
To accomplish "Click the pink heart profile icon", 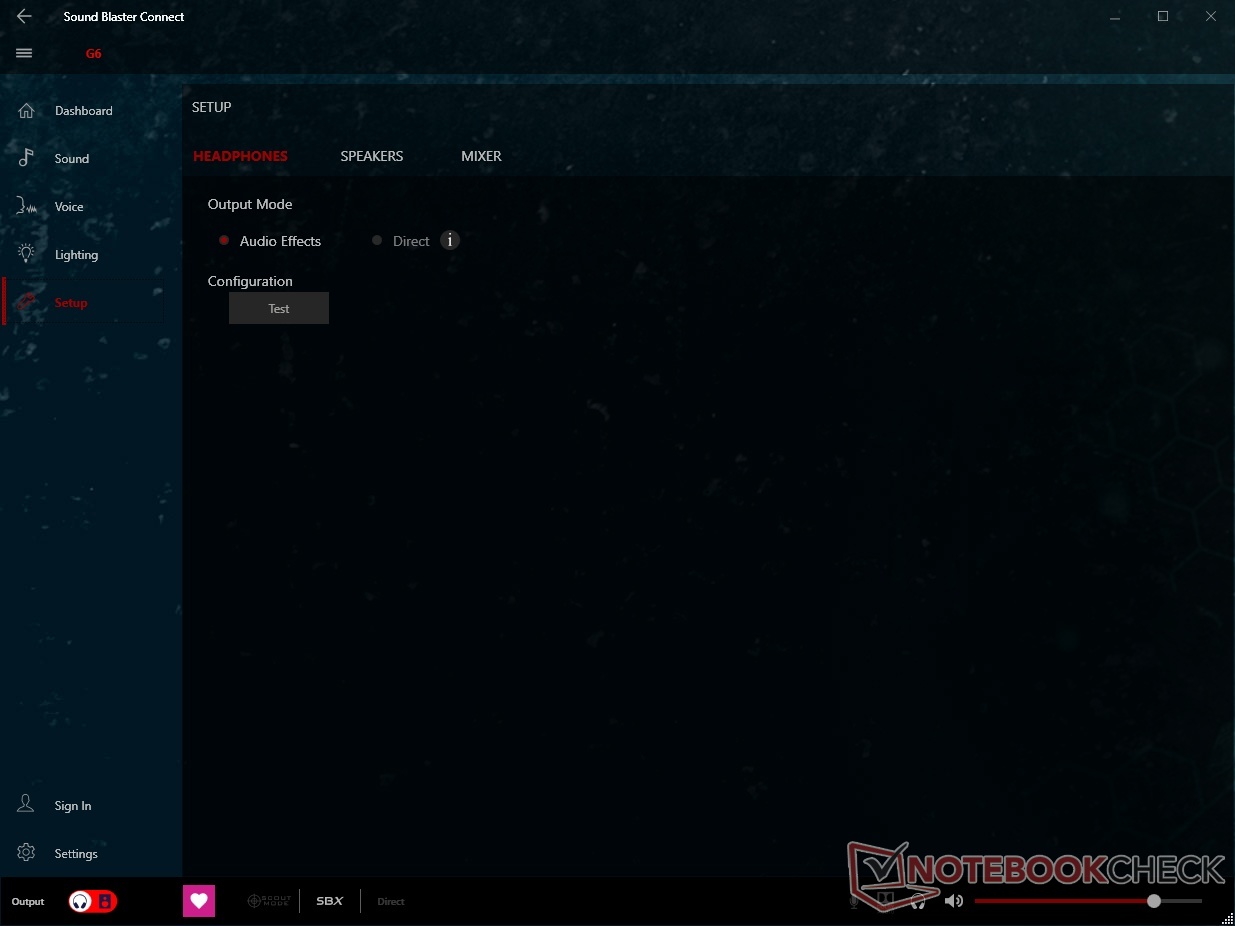I will (199, 901).
